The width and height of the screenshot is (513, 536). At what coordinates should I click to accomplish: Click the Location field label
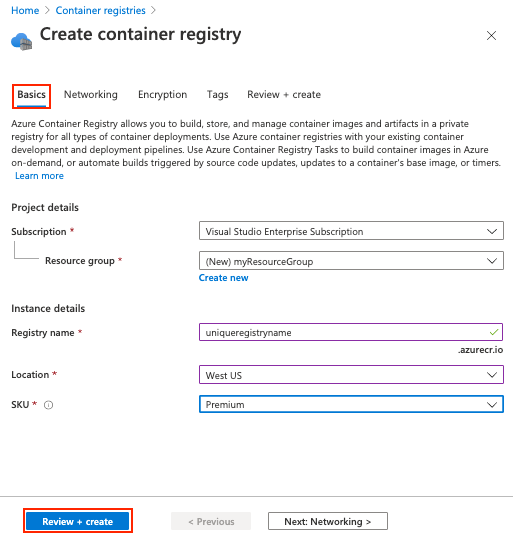pyautogui.click(x=30, y=375)
